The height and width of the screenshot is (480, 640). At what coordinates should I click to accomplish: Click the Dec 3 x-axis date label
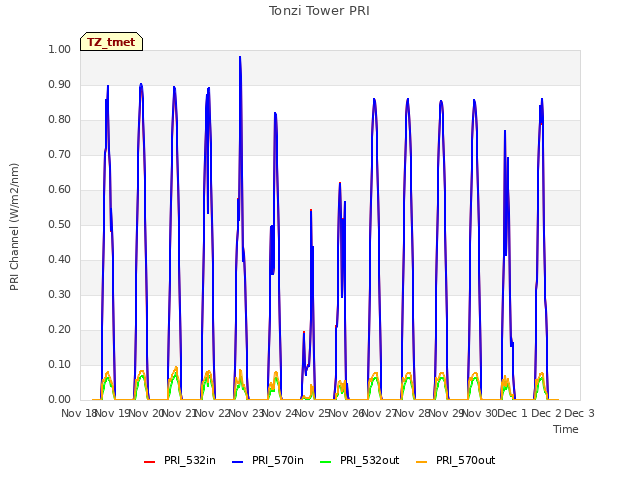tap(580, 413)
